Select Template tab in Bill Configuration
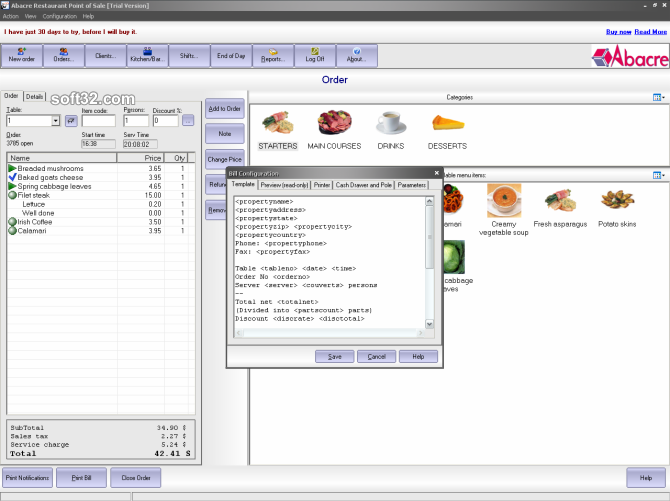 243,184
